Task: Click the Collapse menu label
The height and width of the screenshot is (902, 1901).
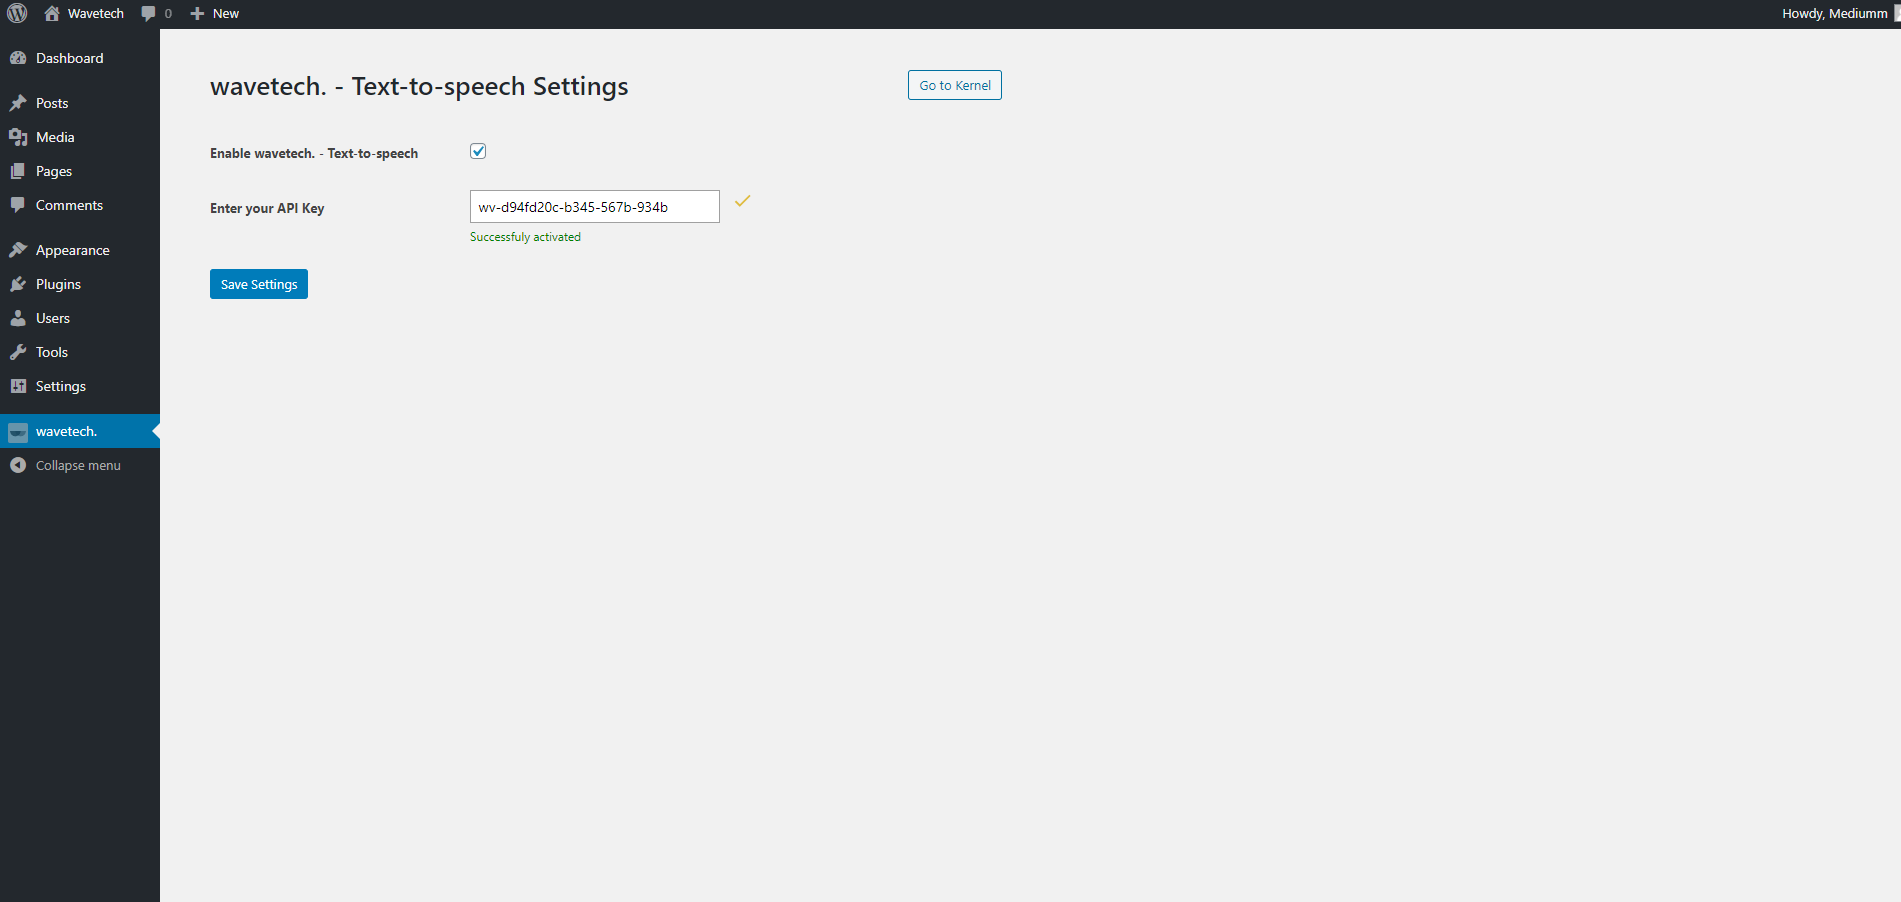Action: (78, 465)
